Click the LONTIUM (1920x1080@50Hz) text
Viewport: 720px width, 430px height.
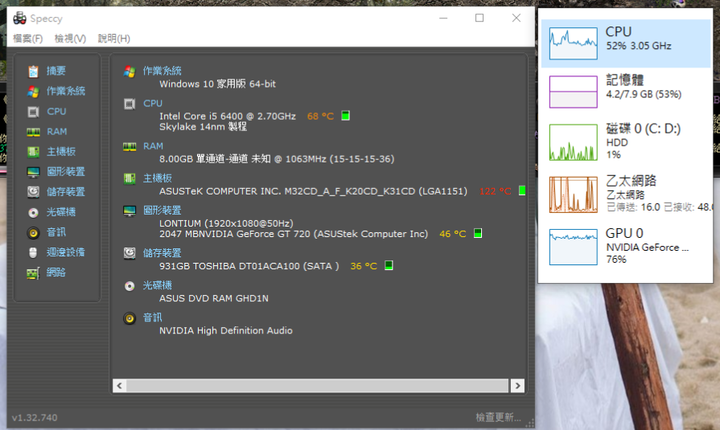226,223
